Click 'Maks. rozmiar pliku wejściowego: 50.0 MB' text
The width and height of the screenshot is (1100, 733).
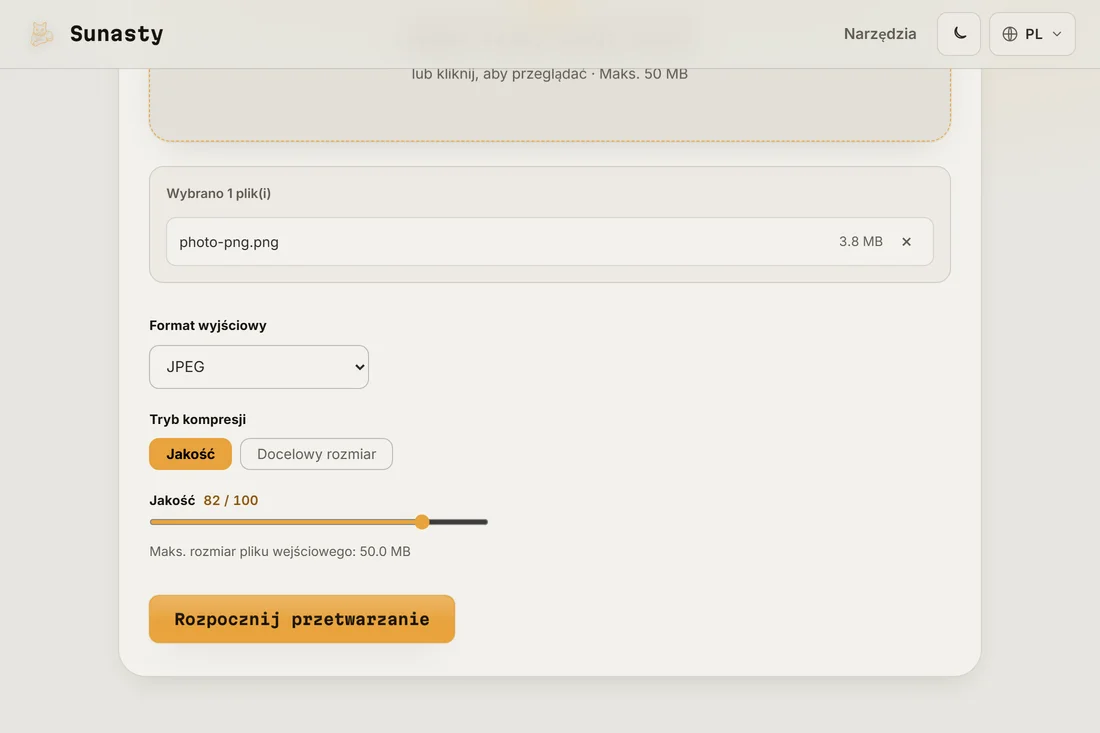(280, 551)
